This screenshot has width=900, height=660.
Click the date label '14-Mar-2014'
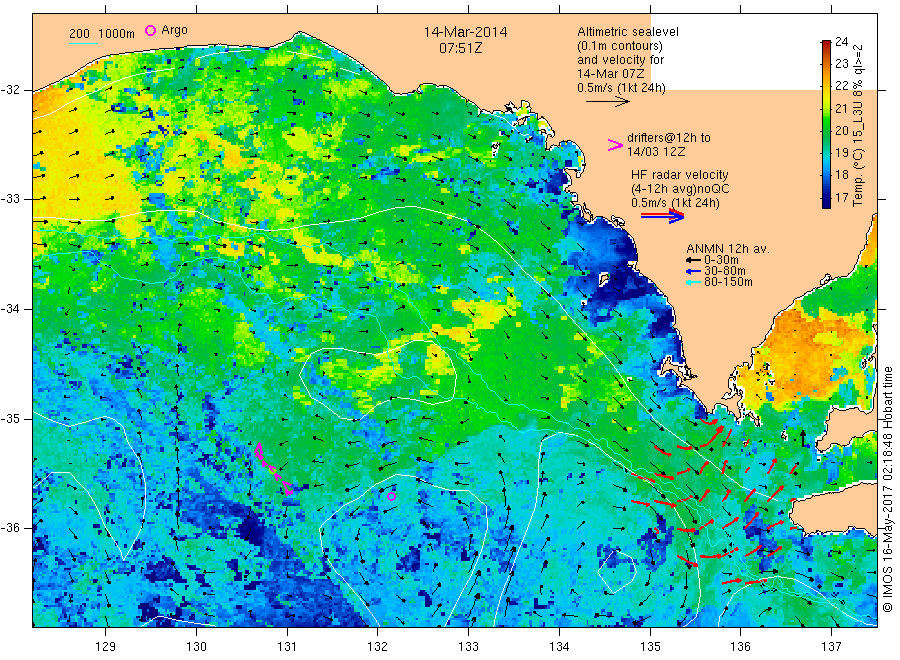click(x=465, y=32)
